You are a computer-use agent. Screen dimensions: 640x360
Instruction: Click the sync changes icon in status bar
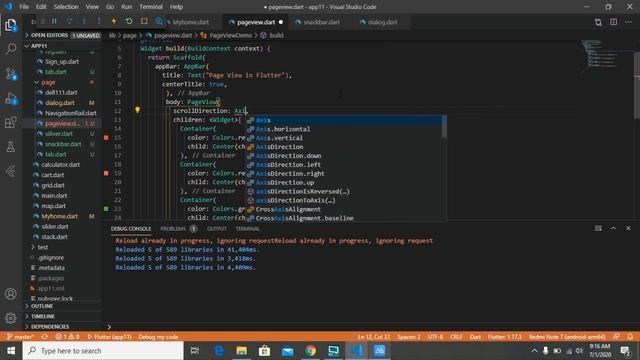[x=44, y=337]
